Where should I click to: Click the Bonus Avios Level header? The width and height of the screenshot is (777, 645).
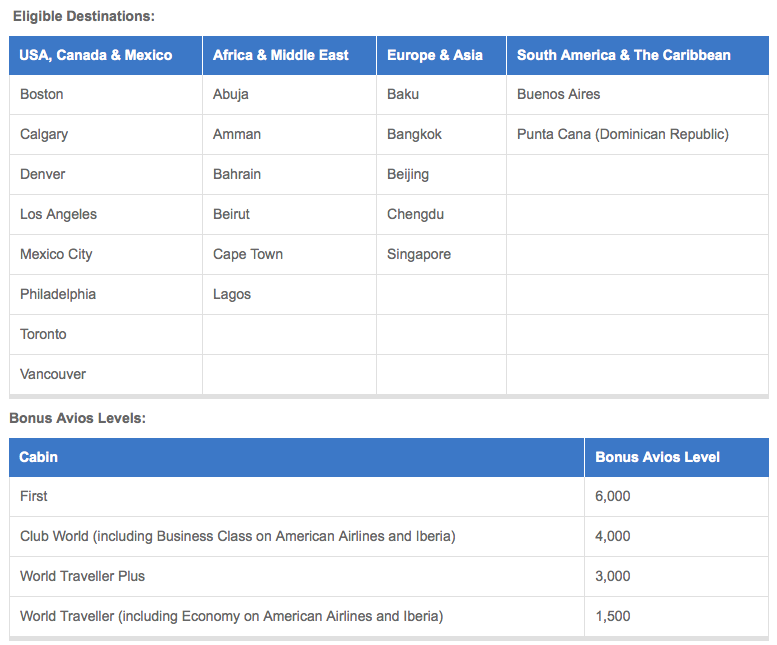tap(677, 457)
